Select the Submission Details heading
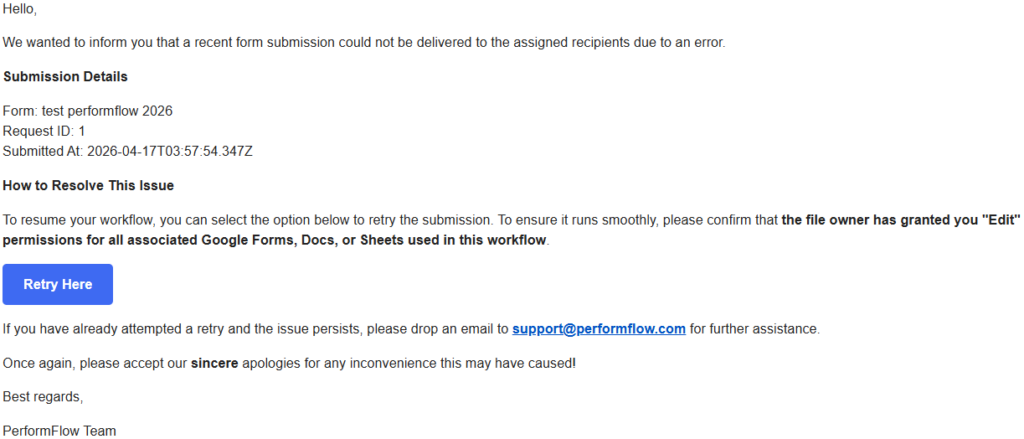The height and width of the screenshot is (439, 1024). 65,77
